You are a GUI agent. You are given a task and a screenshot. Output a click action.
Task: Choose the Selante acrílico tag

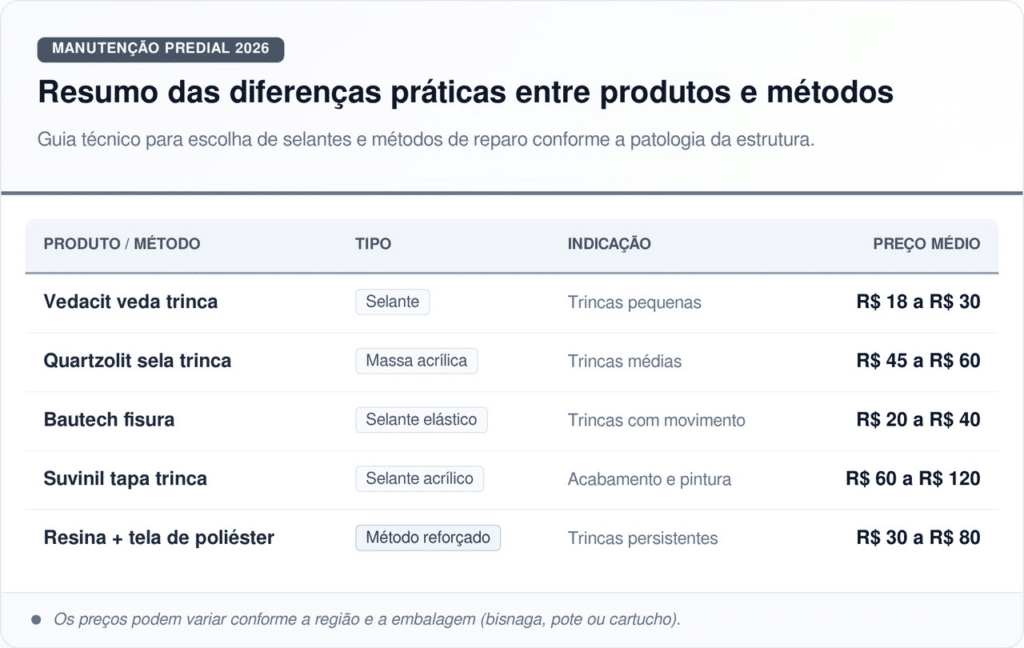419,479
